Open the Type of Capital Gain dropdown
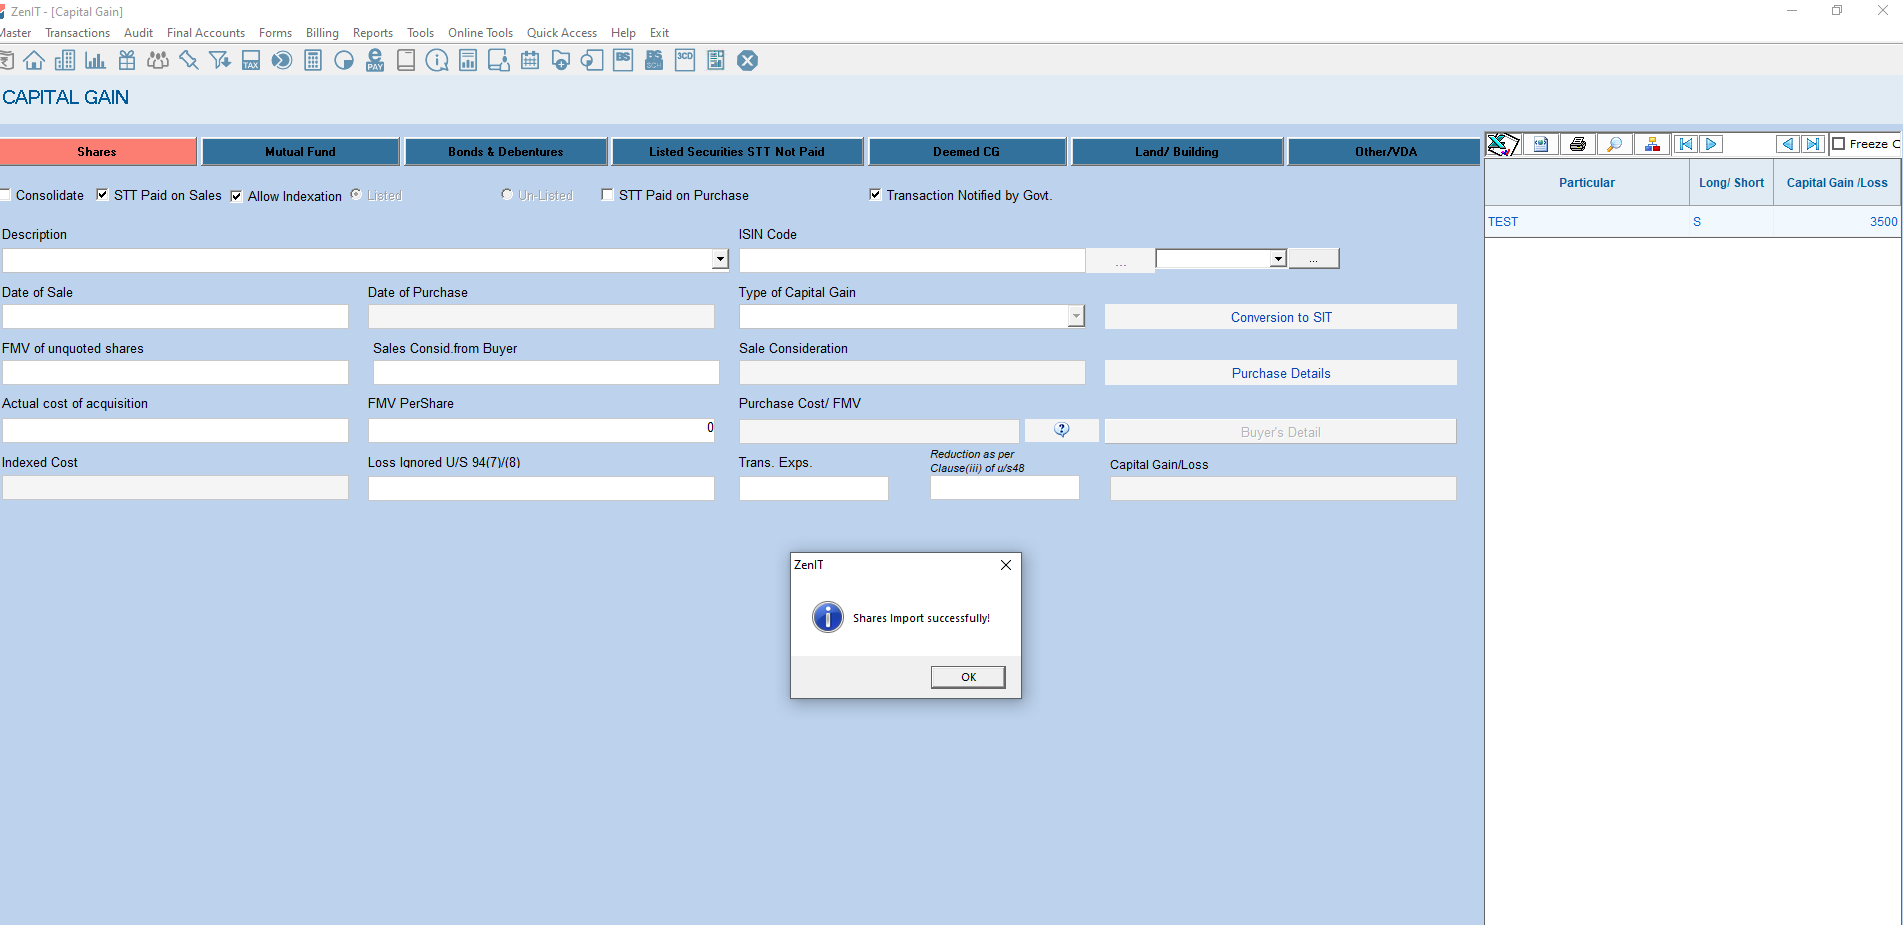1903x925 pixels. pos(1076,316)
